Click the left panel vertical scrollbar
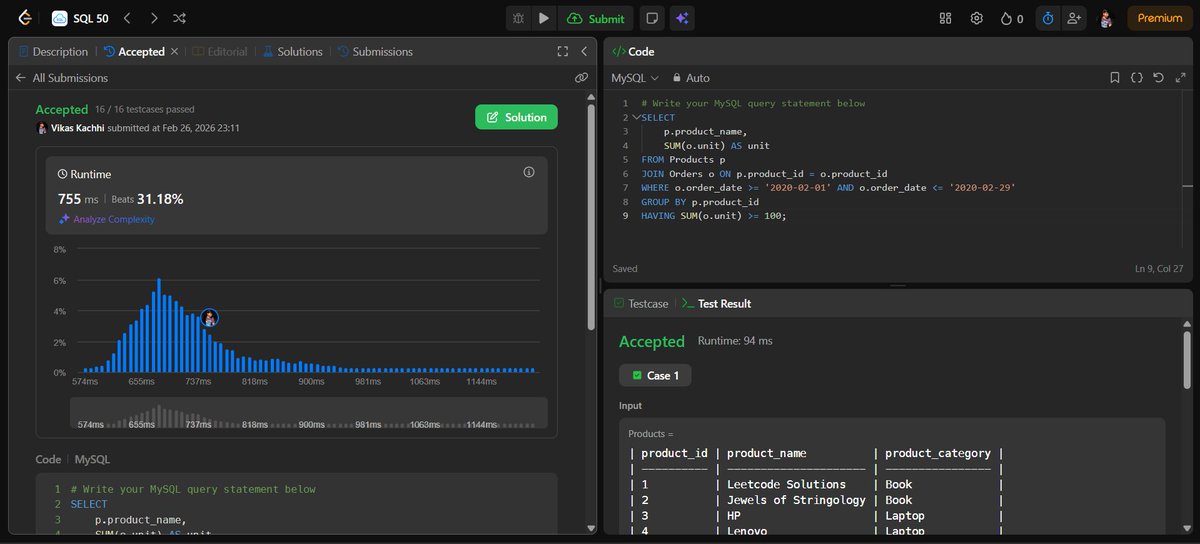Viewport: 1200px width, 544px height. coord(592,216)
